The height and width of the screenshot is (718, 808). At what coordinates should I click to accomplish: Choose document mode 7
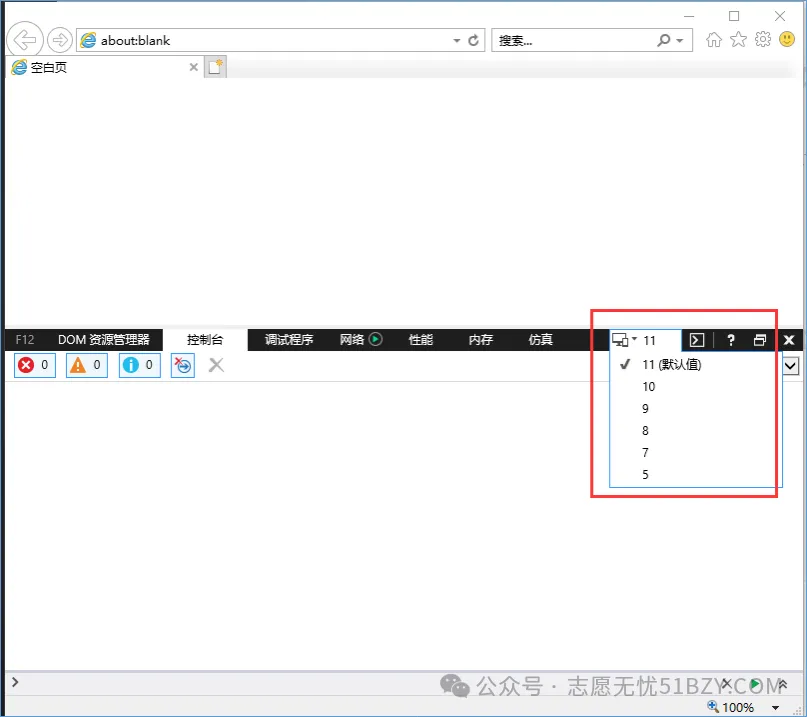tap(696, 453)
